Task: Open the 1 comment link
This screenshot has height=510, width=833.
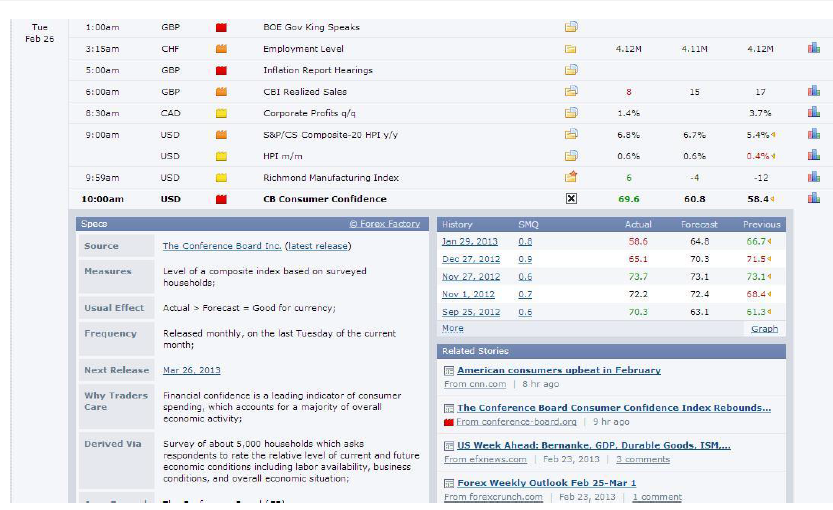Action: [657, 497]
